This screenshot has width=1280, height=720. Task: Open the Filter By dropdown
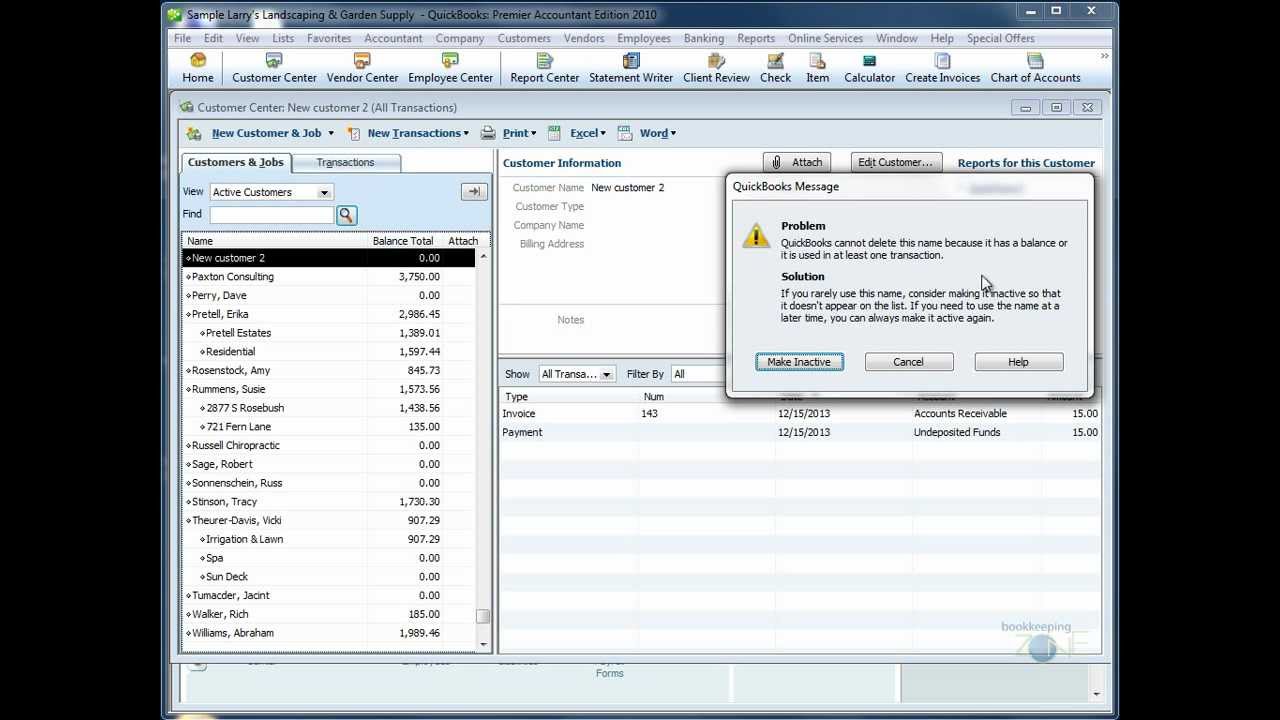click(x=699, y=374)
